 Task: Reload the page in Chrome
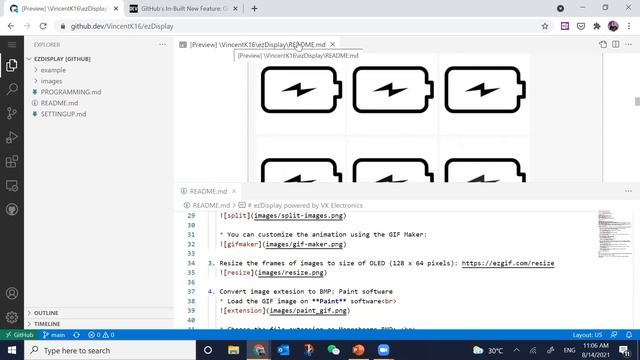[43, 26]
